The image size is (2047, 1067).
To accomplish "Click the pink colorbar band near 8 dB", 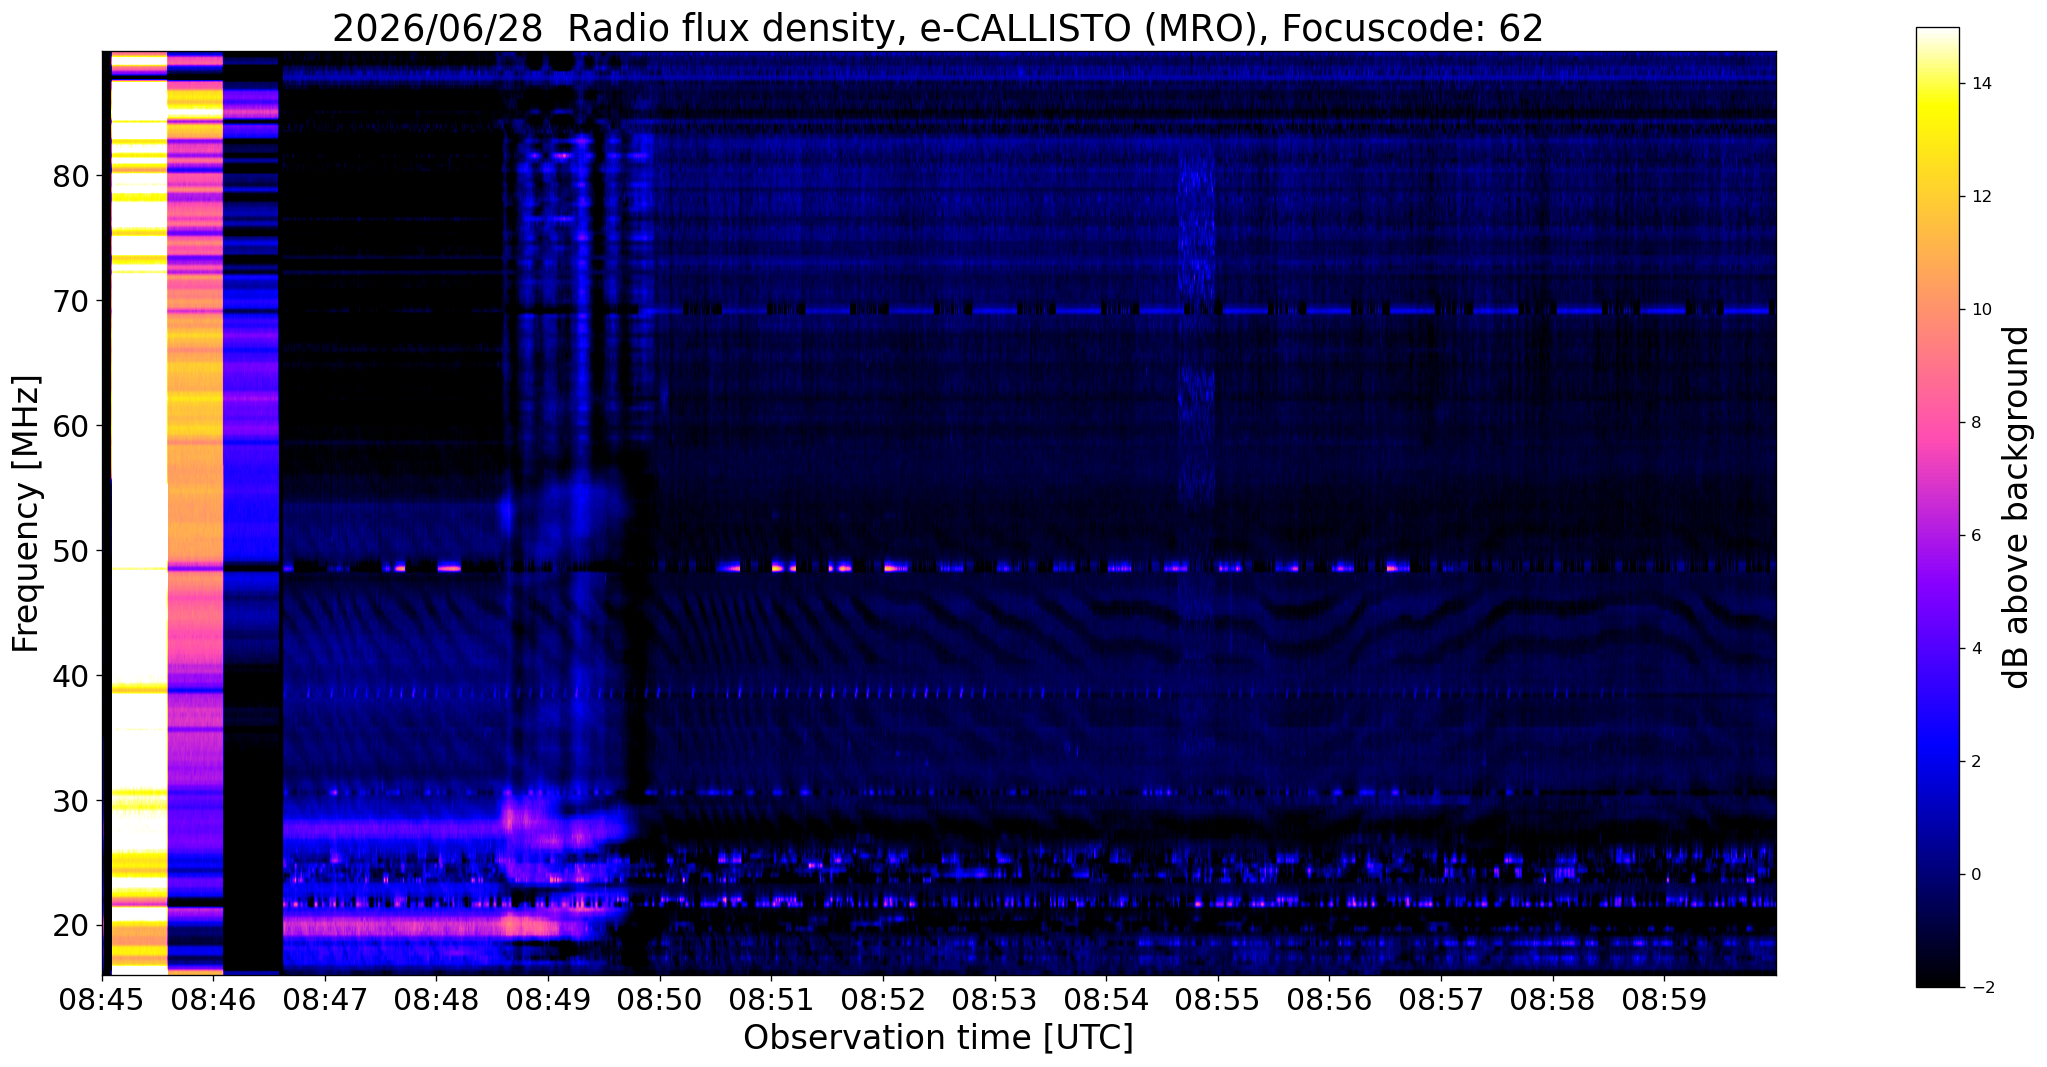I will click(1937, 423).
